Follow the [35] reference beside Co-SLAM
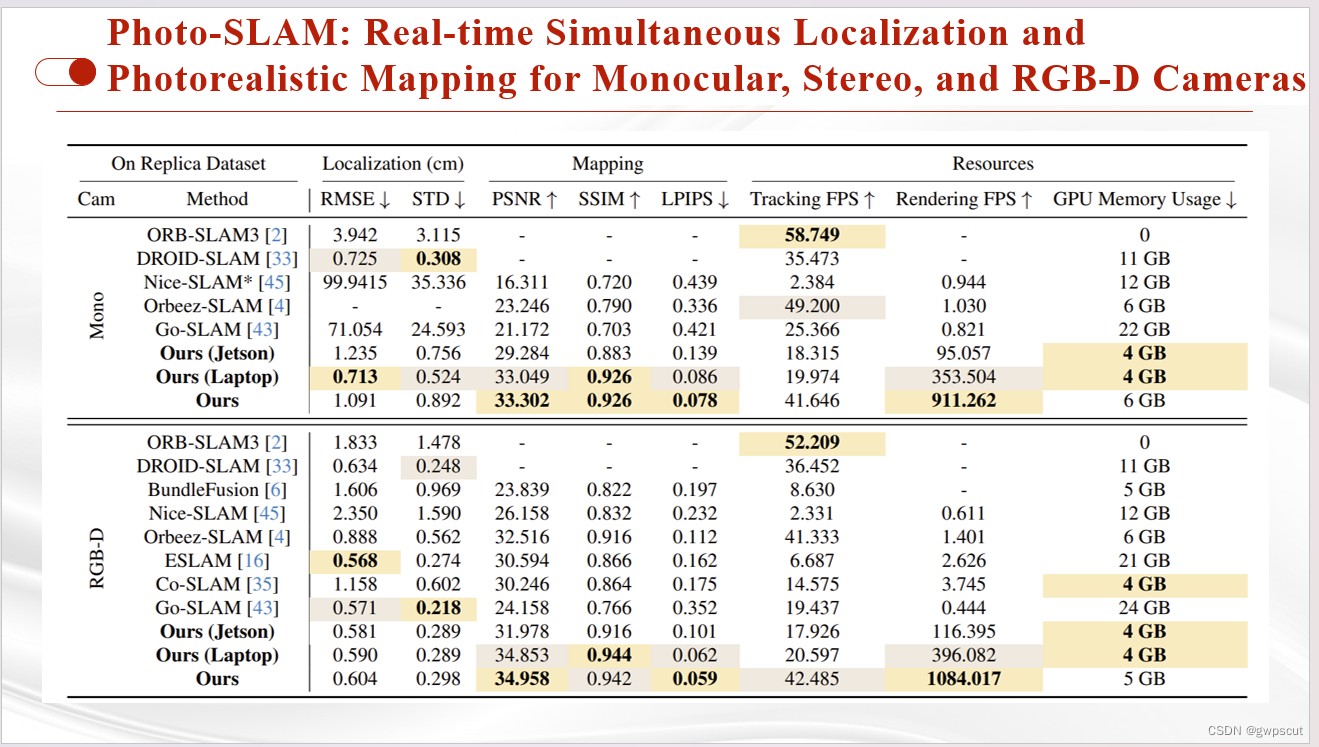The height and width of the screenshot is (747, 1319). click(262, 585)
